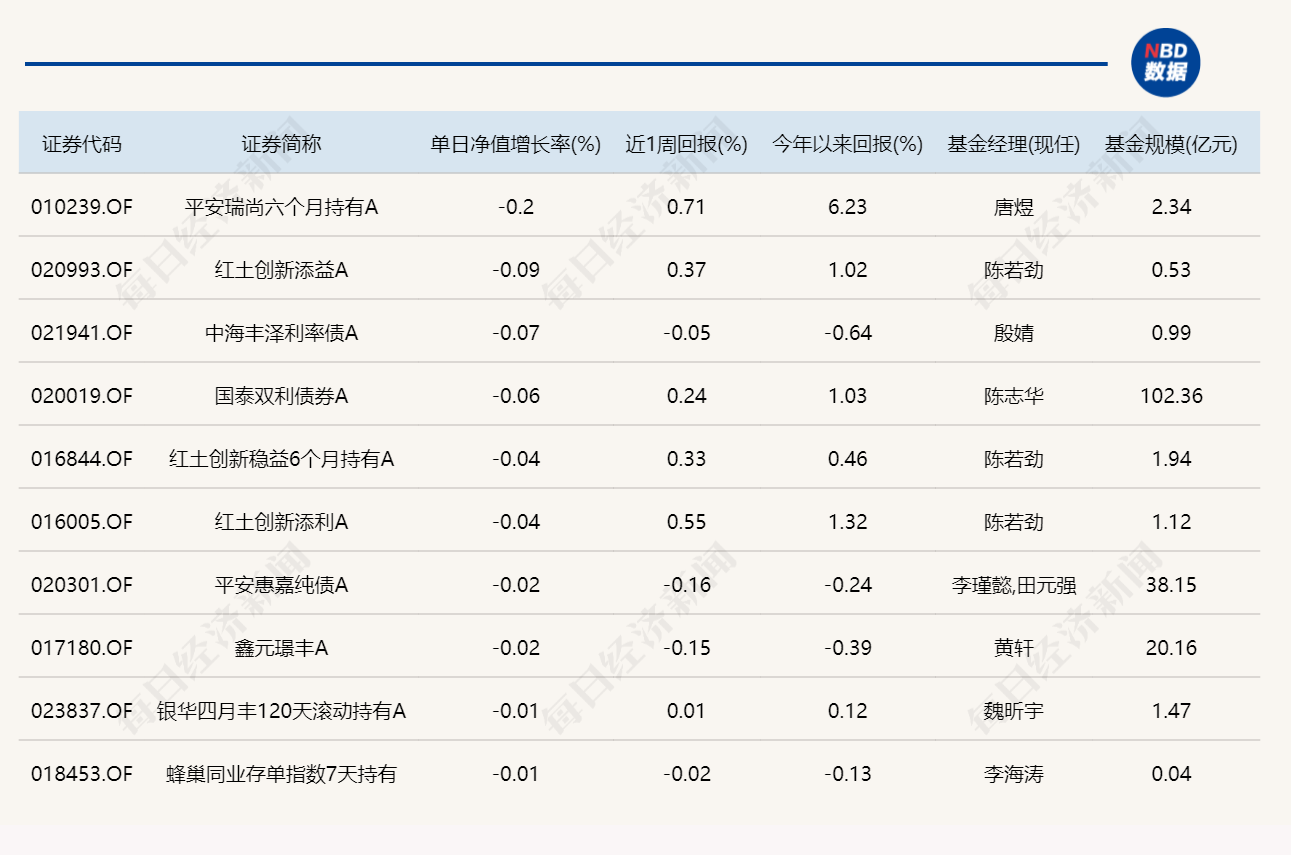
Task: Click the 基金规模(亿元) column header
Action: coord(1171,144)
